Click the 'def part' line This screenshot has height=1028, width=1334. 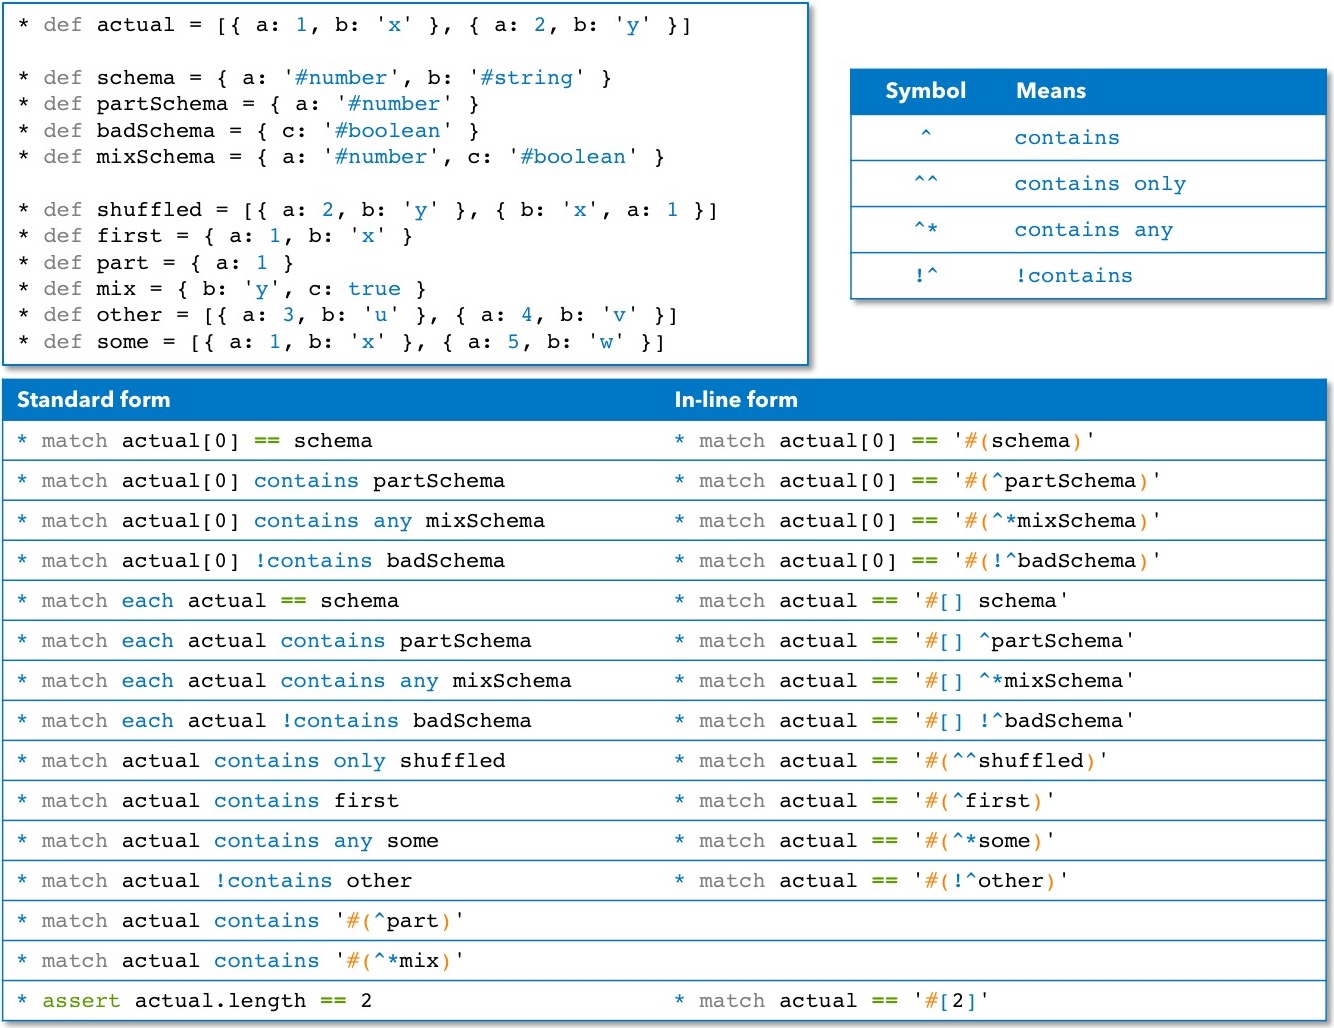[x=156, y=263]
